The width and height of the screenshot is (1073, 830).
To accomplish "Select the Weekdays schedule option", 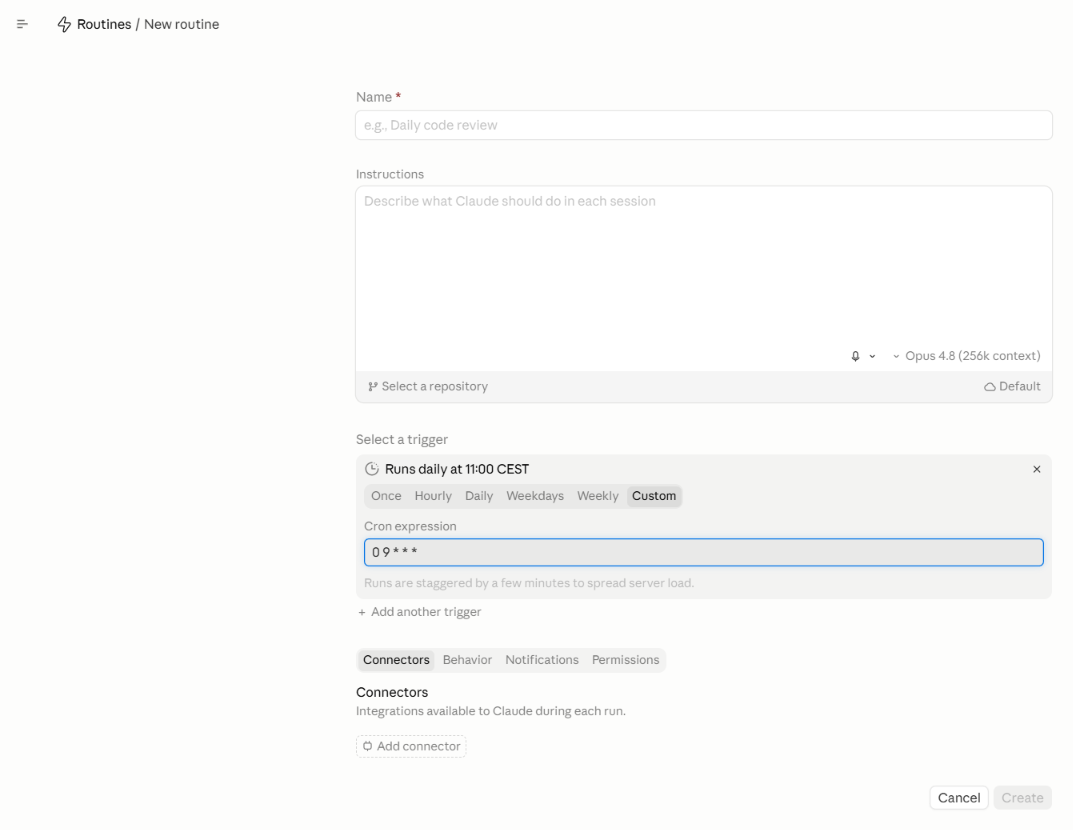I will [535, 495].
